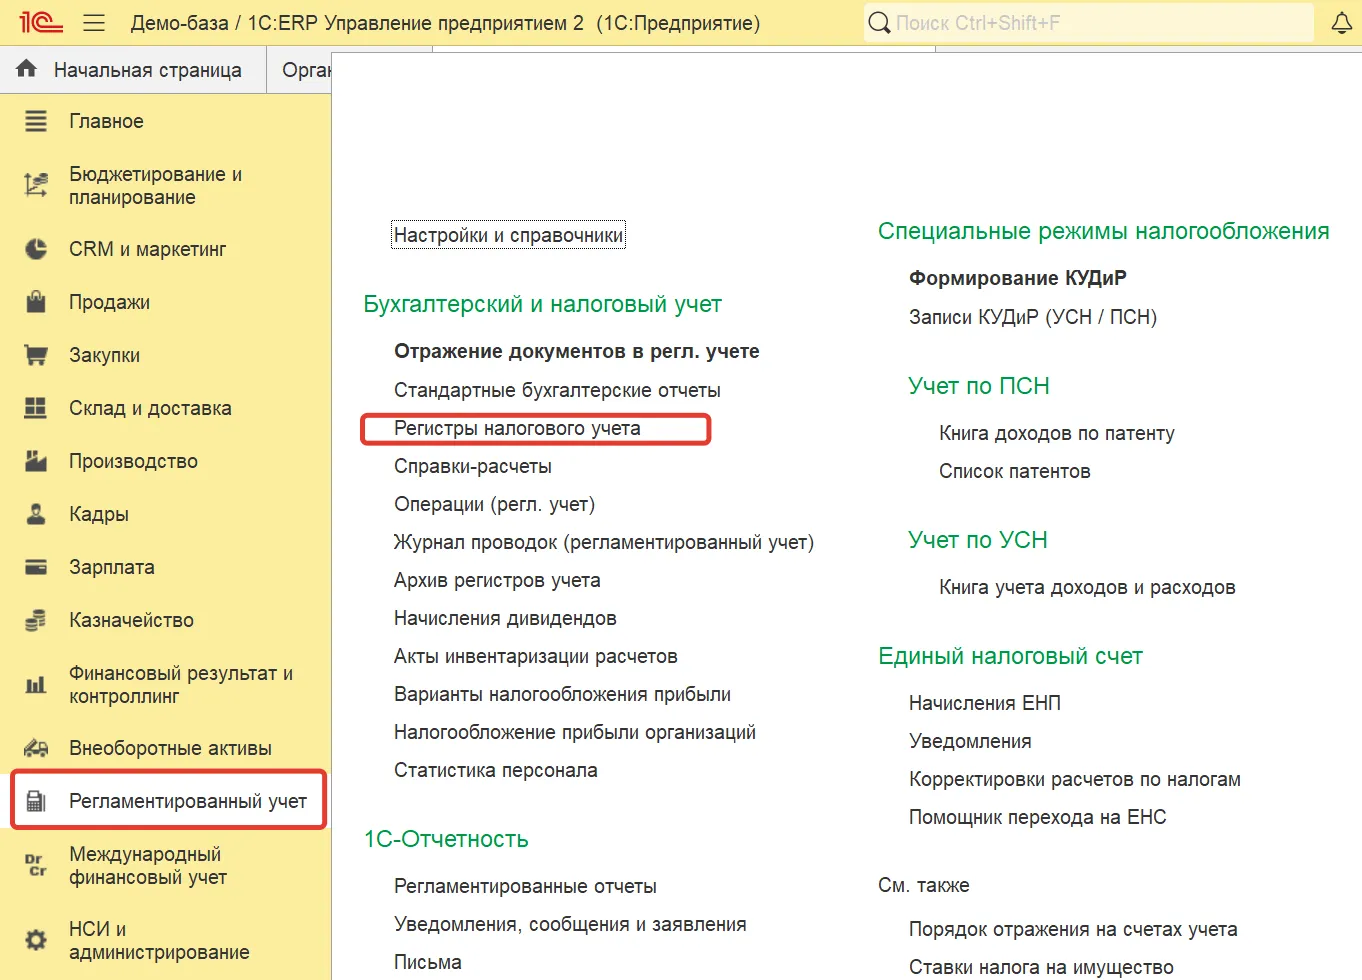Open Операции (регл. учет)

tap(494, 504)
